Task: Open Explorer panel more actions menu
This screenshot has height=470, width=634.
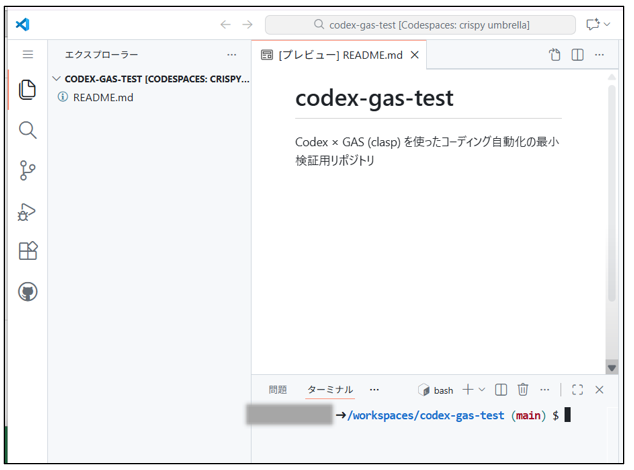Action: (232, 55)
